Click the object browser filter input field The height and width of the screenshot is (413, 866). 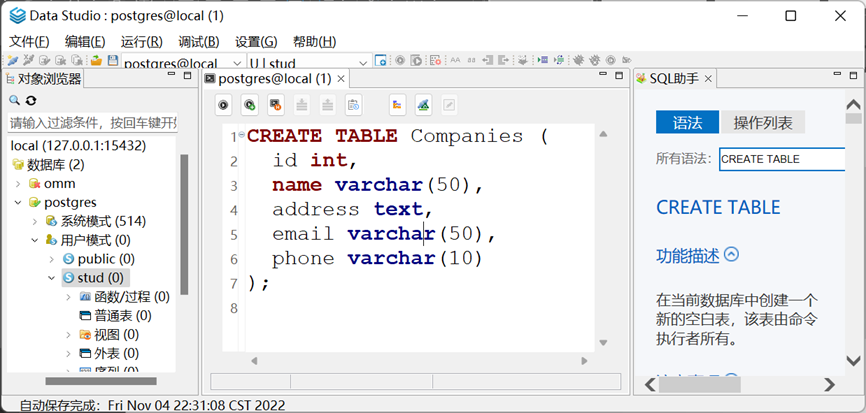(x=92, y=122)
